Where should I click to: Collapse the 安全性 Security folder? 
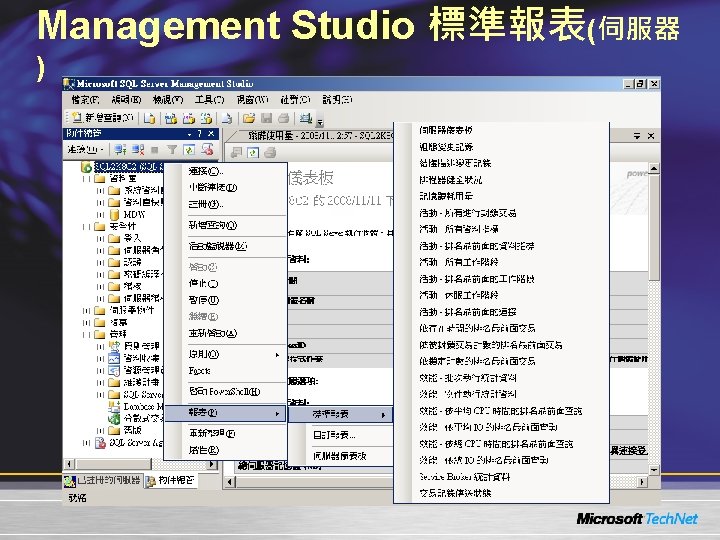tap(86, 226)
